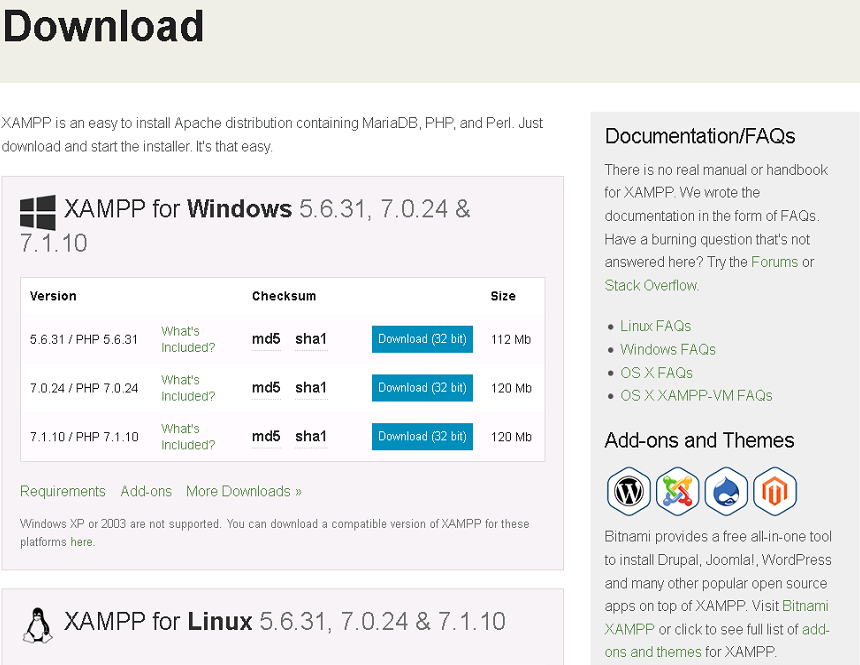The width and height of the screenshot is (860, 665).
Task: Click the WordPress add-on icon
Action: pos(629,491)
